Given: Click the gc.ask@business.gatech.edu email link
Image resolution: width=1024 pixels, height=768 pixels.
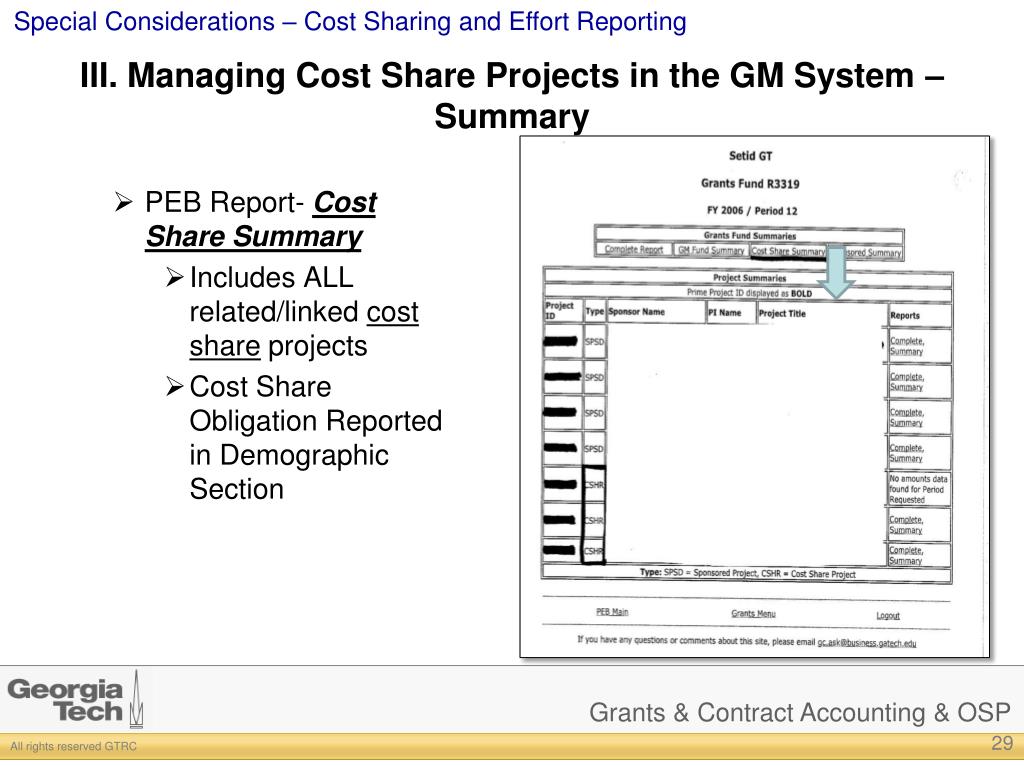Looking at the screenshot, I should point(867,643).
